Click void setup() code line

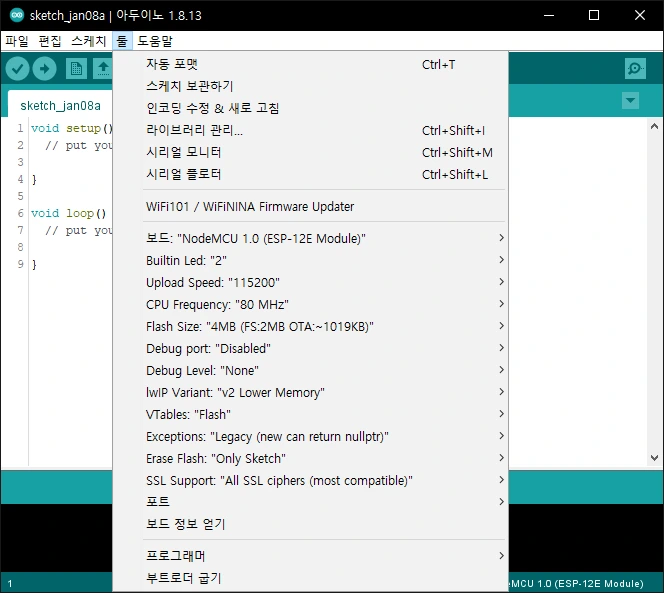(x=71, y=128)
